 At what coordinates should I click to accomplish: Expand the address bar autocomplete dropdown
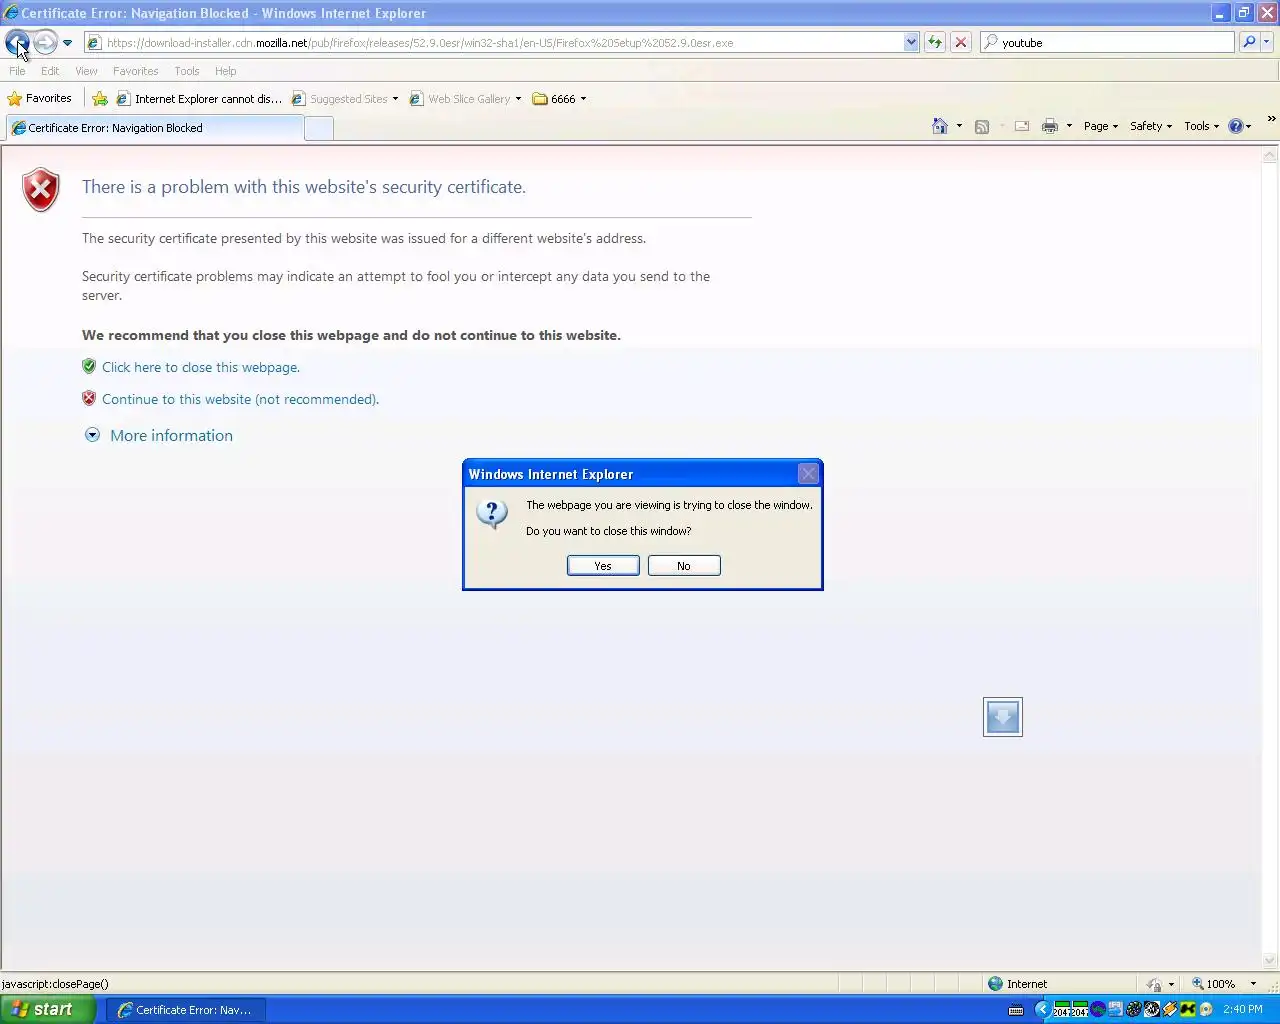pyautogui.click(x=911, y=43)
